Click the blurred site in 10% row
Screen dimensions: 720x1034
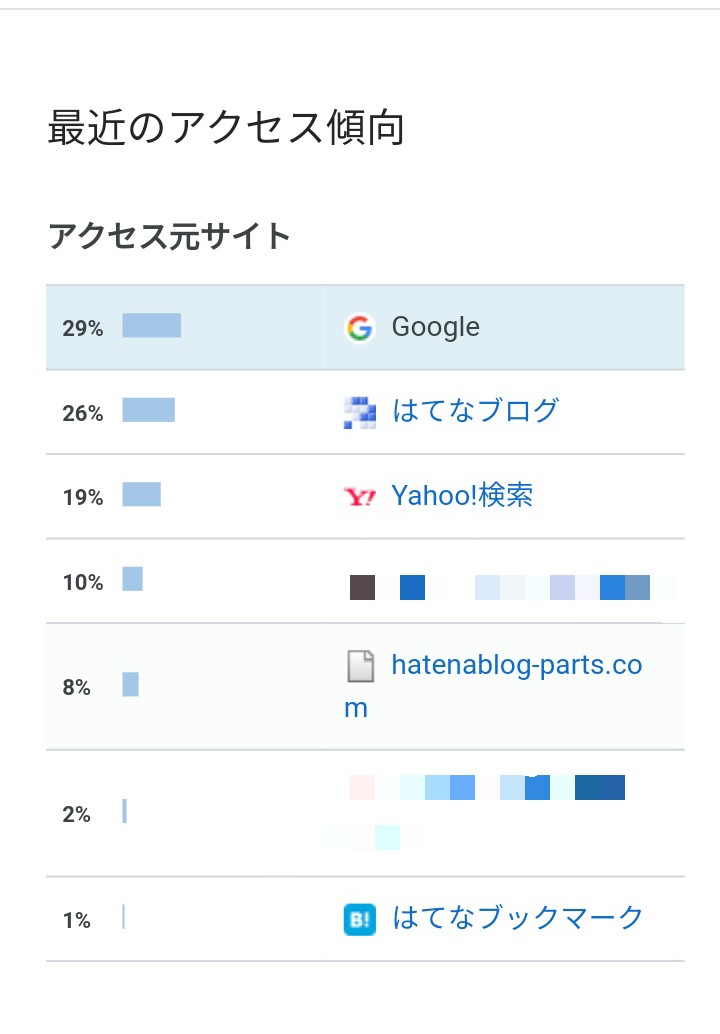pyautogui.click(x=511, y=587)
